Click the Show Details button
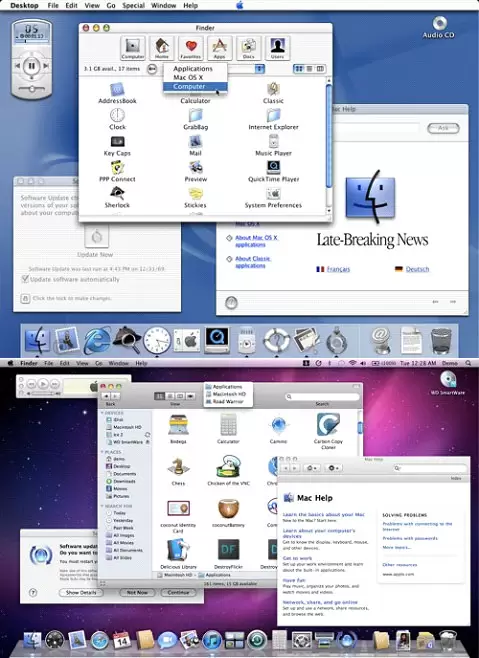This screenshot has width=479, height=658. (x=81, y=593)
